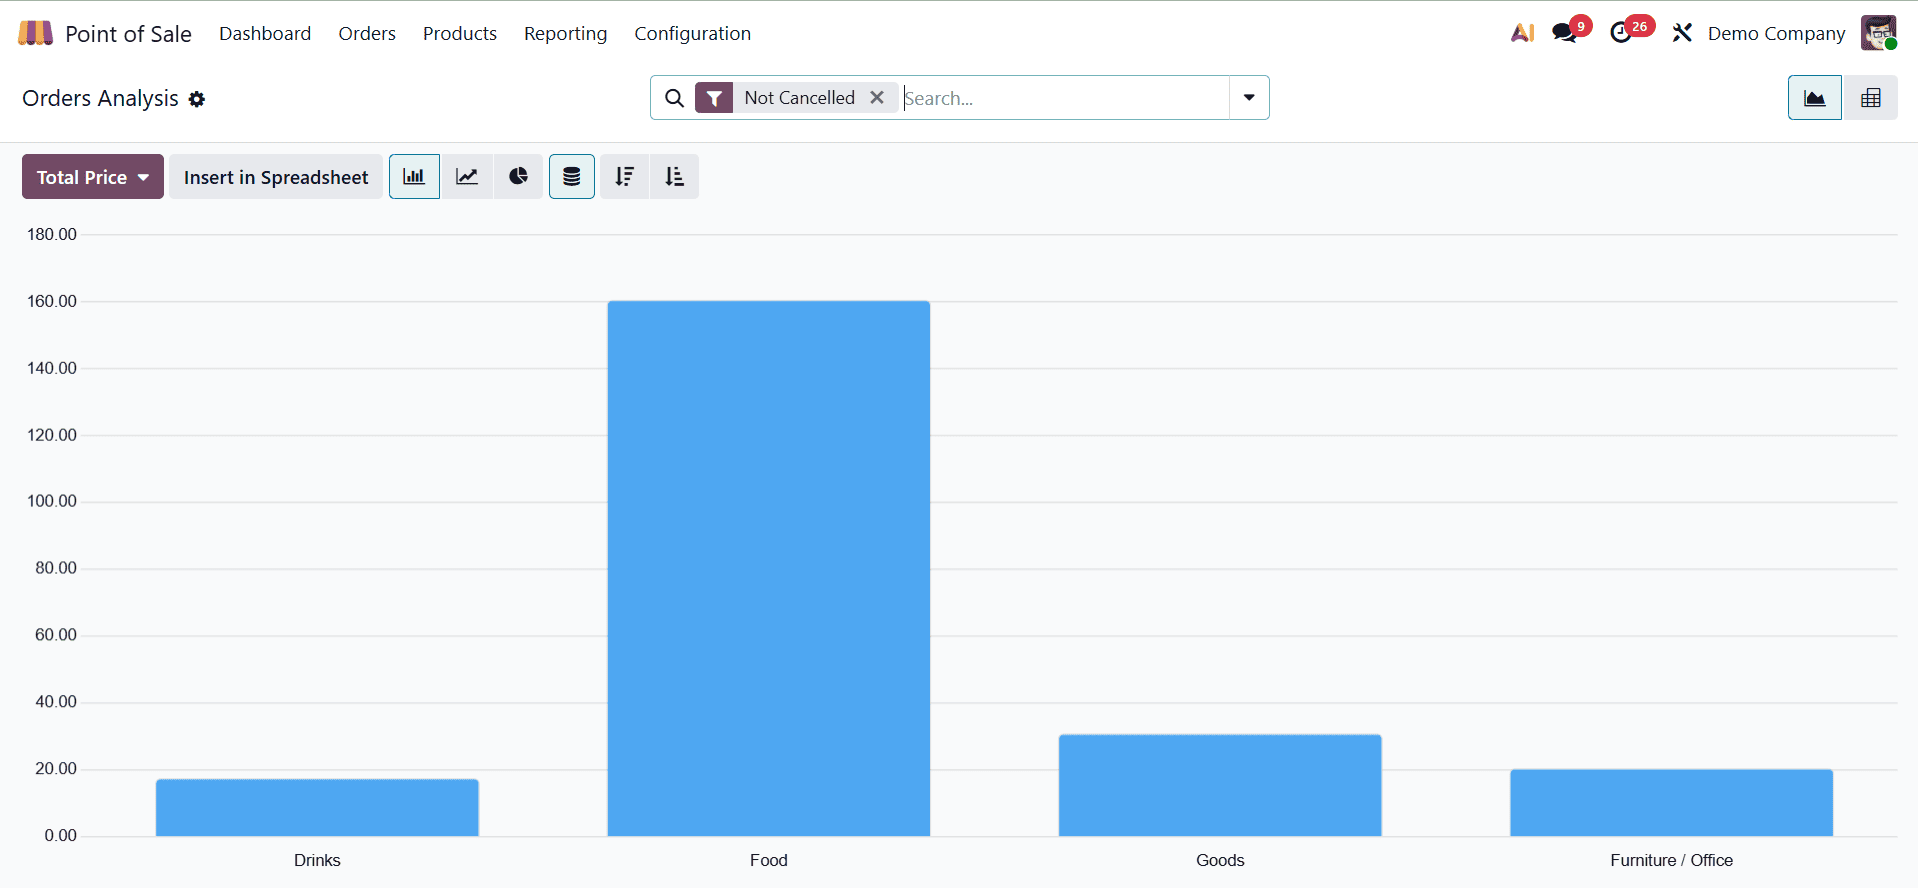Image resolution: width=1918 pixels, height=888 pixels.
Task: Click the Food axis label
Action: tap(769, 860)
